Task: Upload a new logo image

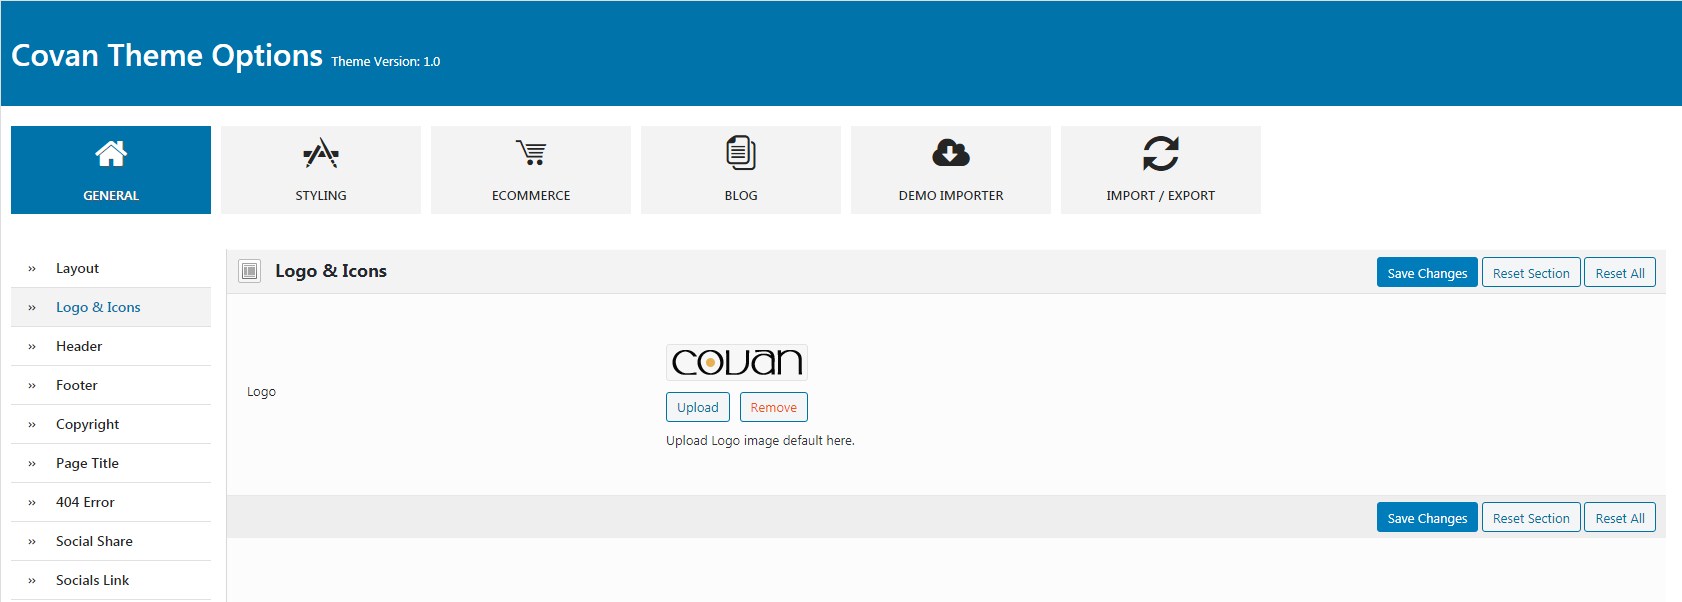Action: (698, 407)
